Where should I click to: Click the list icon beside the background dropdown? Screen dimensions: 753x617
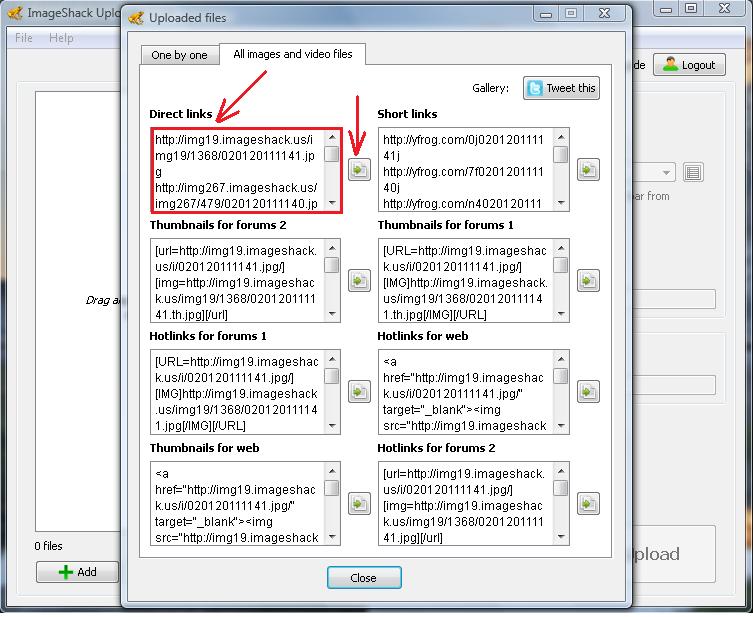pyautogui.click(x=692, y=172)
